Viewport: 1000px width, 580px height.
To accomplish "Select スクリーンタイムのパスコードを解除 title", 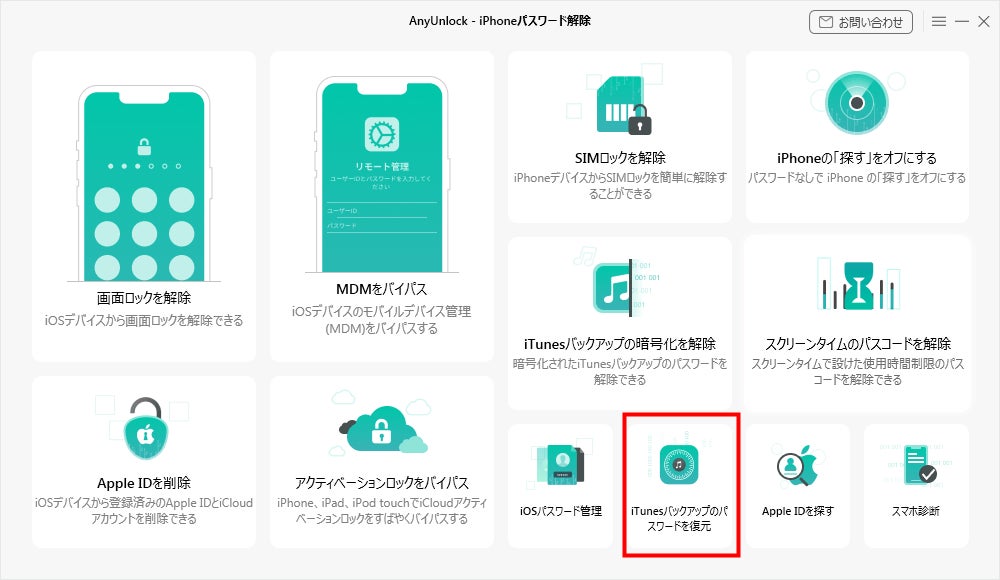I will pos(858,344).
